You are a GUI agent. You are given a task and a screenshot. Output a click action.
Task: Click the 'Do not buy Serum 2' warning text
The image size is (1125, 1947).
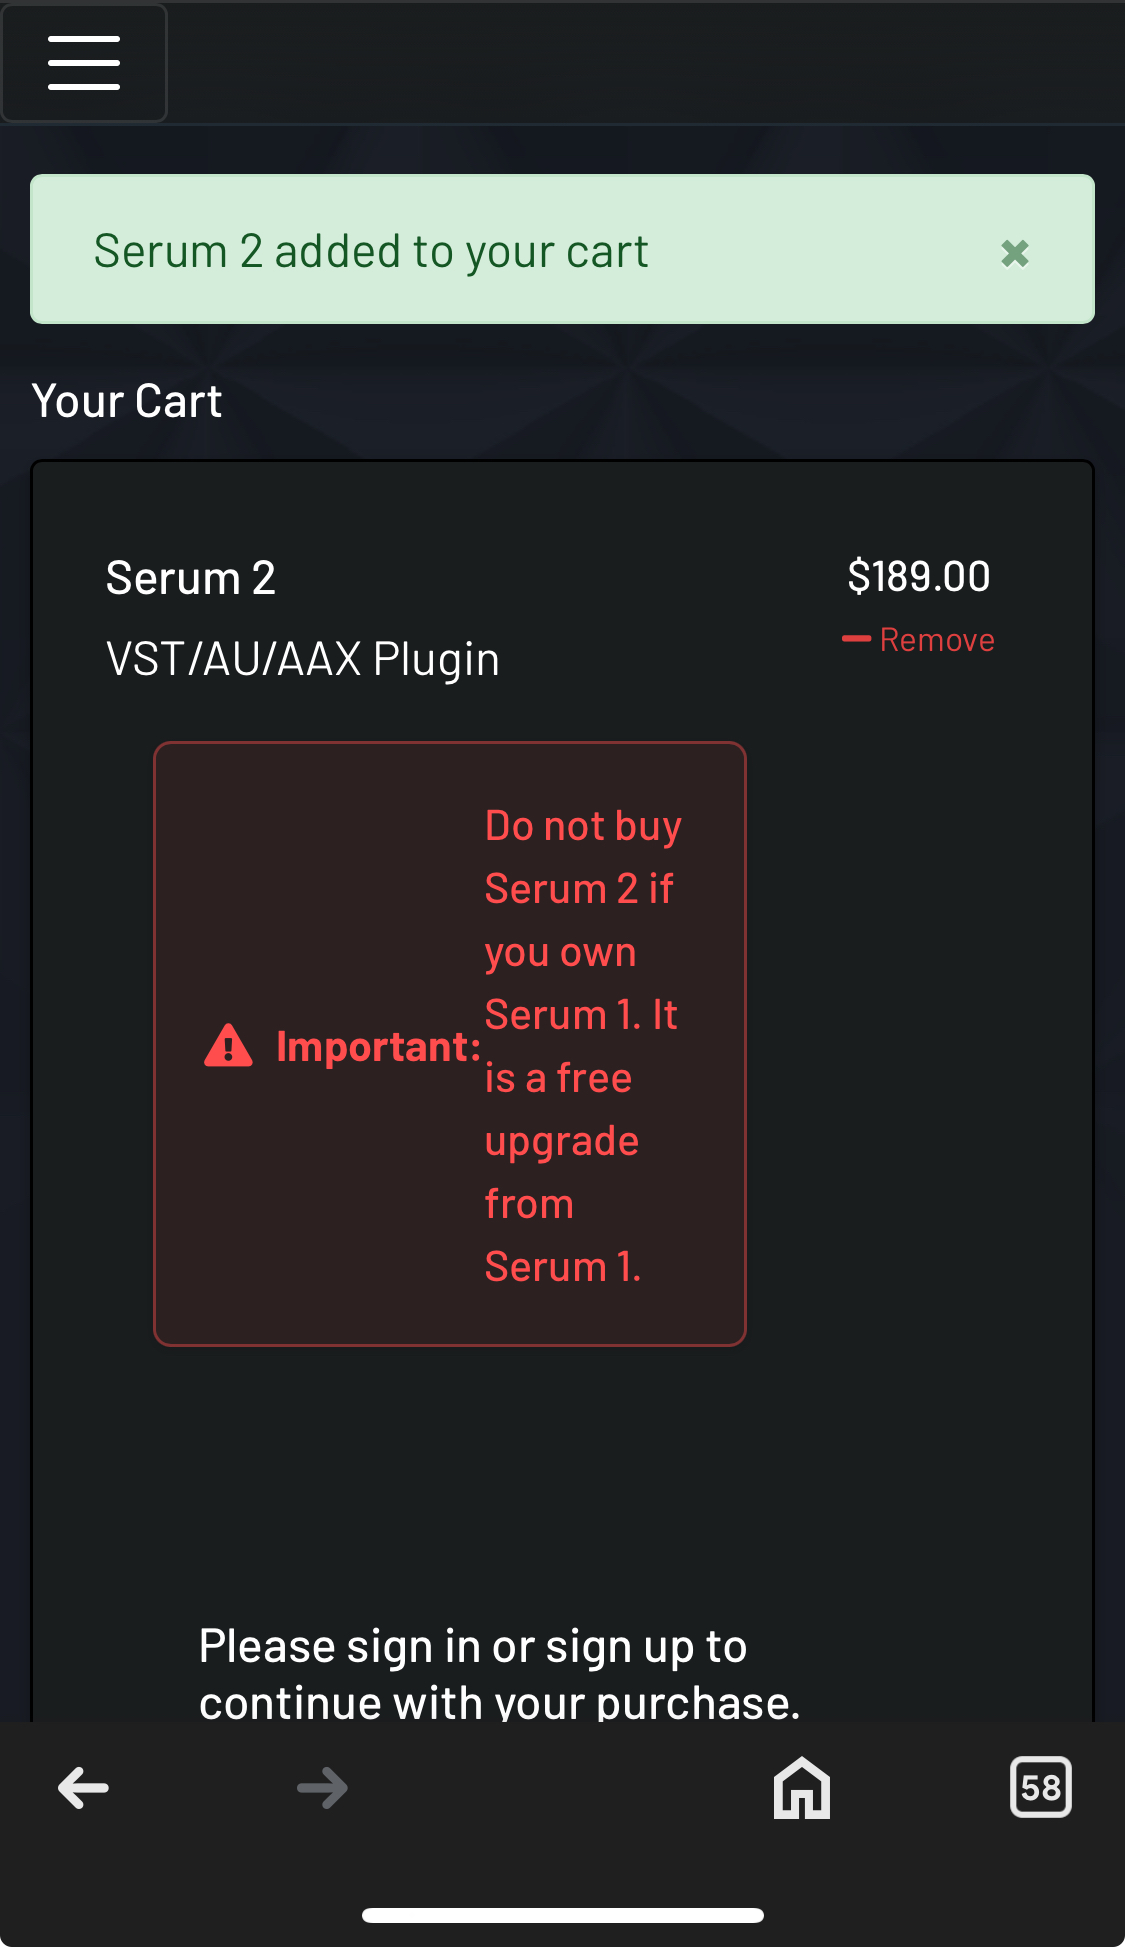(x=583, y=857)
